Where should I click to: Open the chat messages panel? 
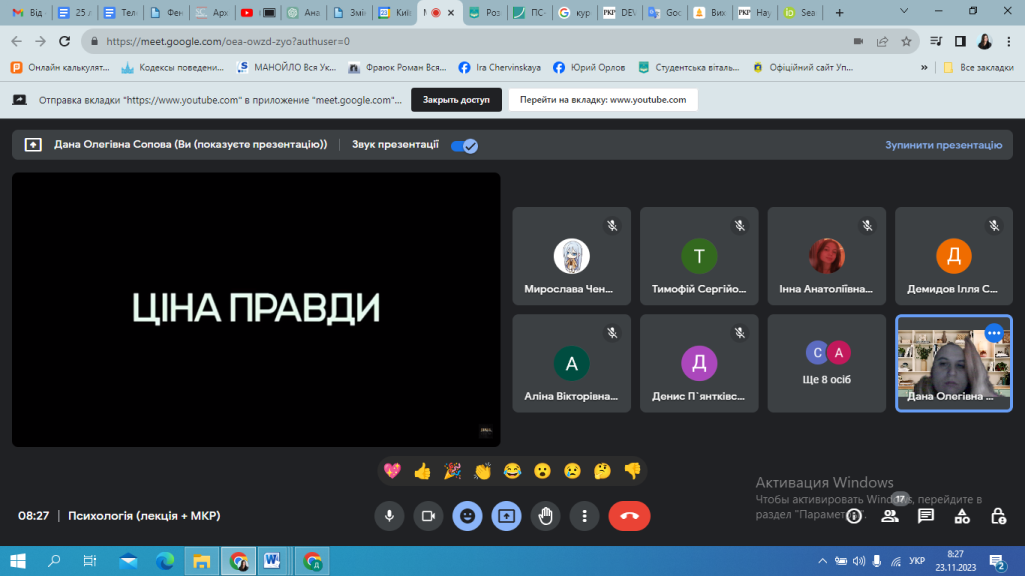click(x=926, y=516)
